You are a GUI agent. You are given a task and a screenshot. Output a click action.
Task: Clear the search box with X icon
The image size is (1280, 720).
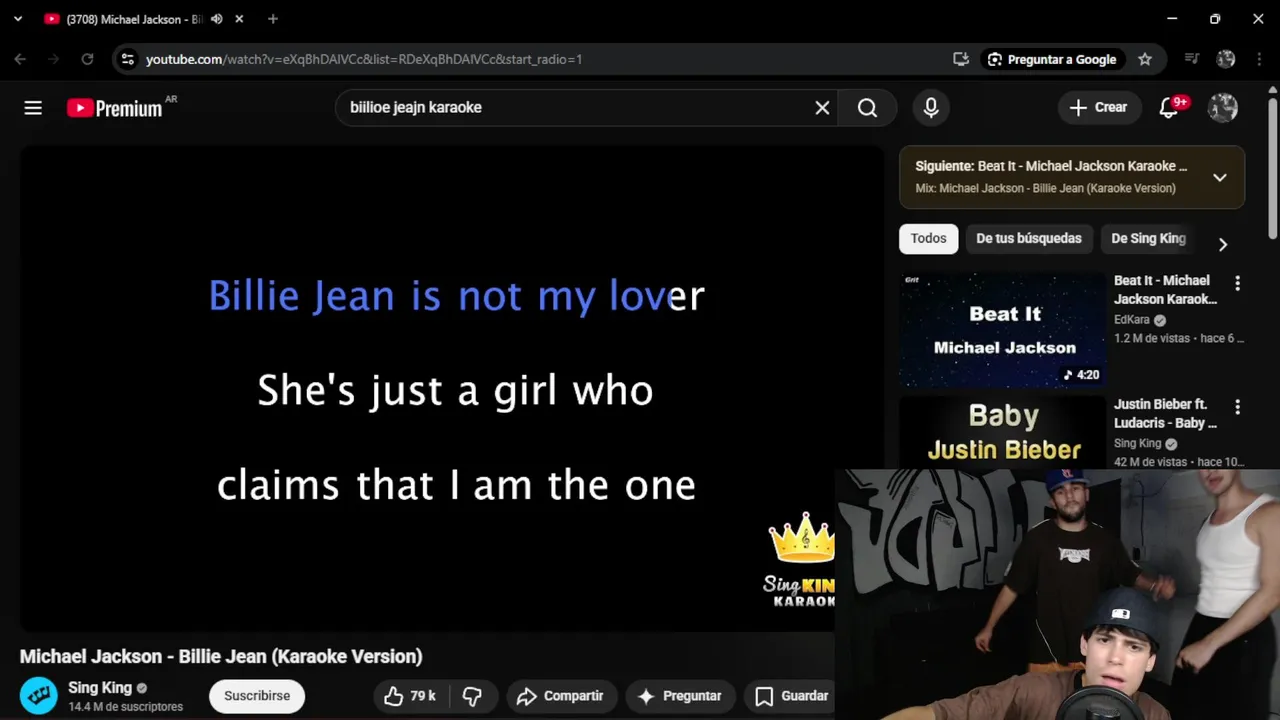click(822, 108)
